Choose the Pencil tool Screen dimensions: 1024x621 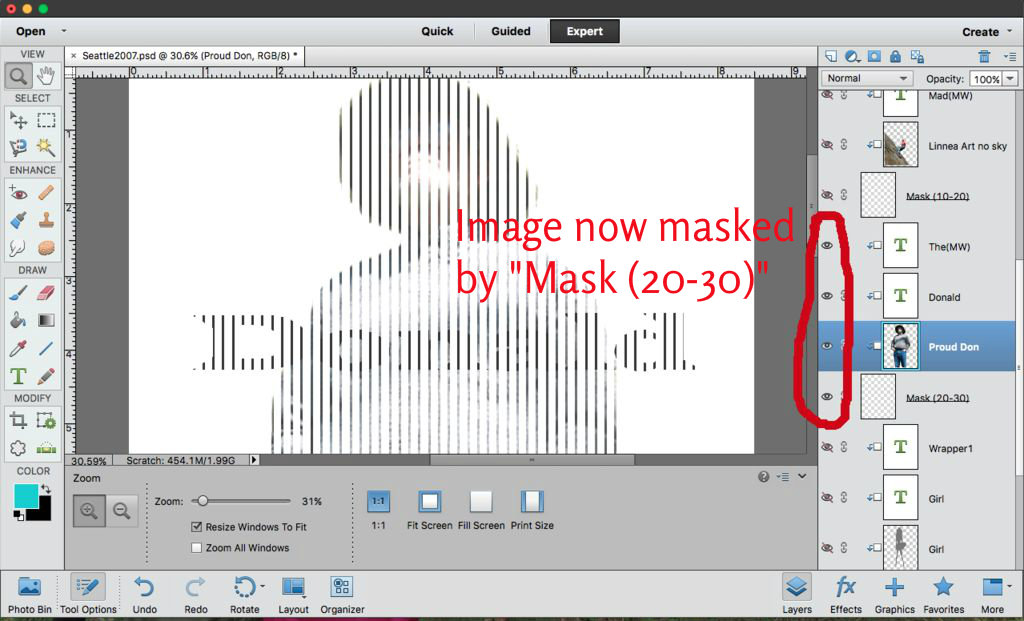tap(46, 376)
